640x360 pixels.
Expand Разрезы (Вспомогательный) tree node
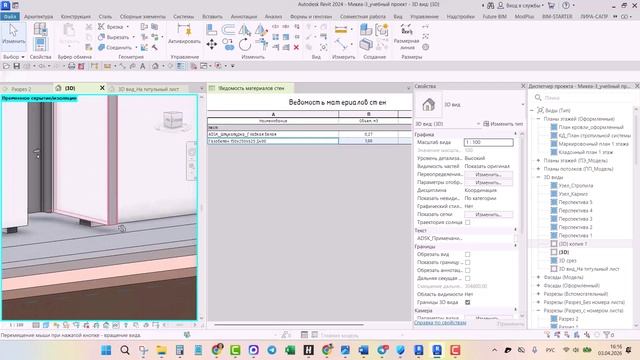538,294
